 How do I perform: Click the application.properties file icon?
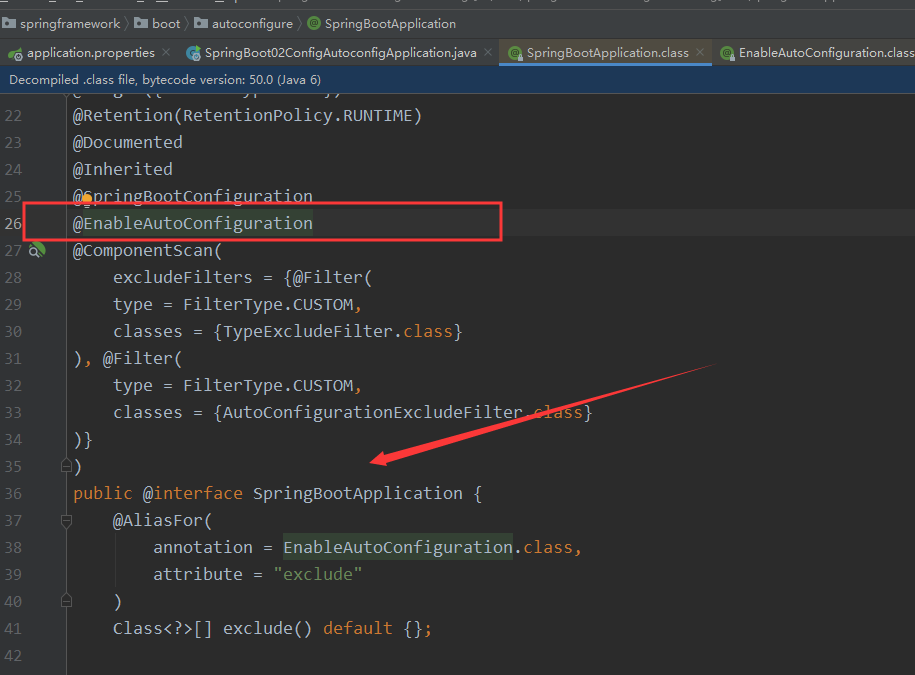(x=16, y=54)
